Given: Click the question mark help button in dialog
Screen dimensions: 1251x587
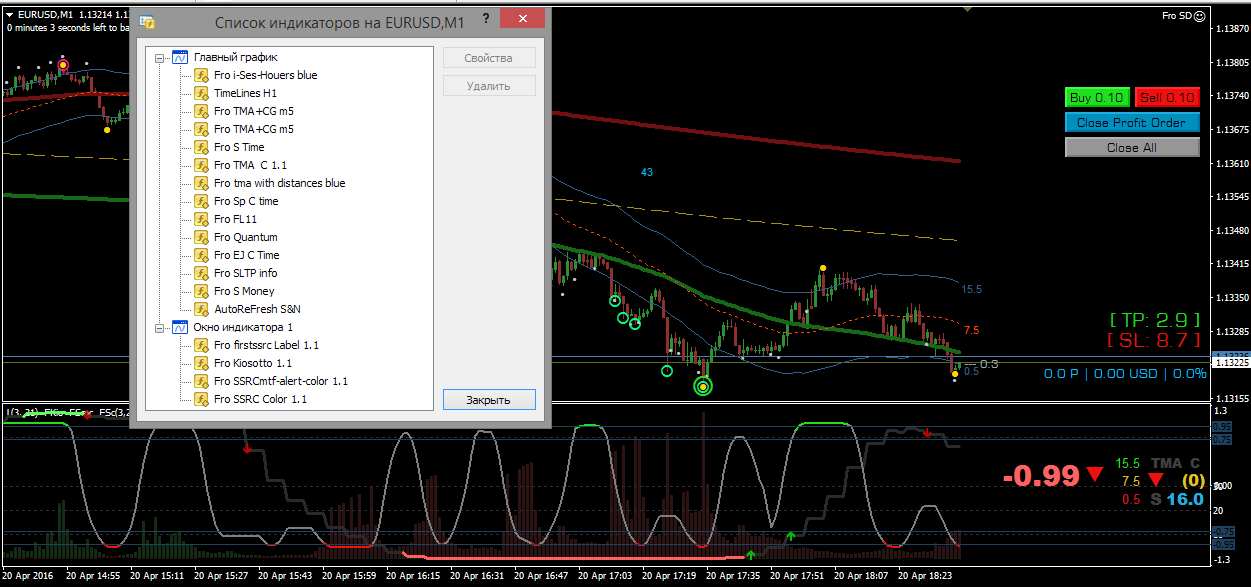Looking at the screenshot, I should click(x=486, y=19).
